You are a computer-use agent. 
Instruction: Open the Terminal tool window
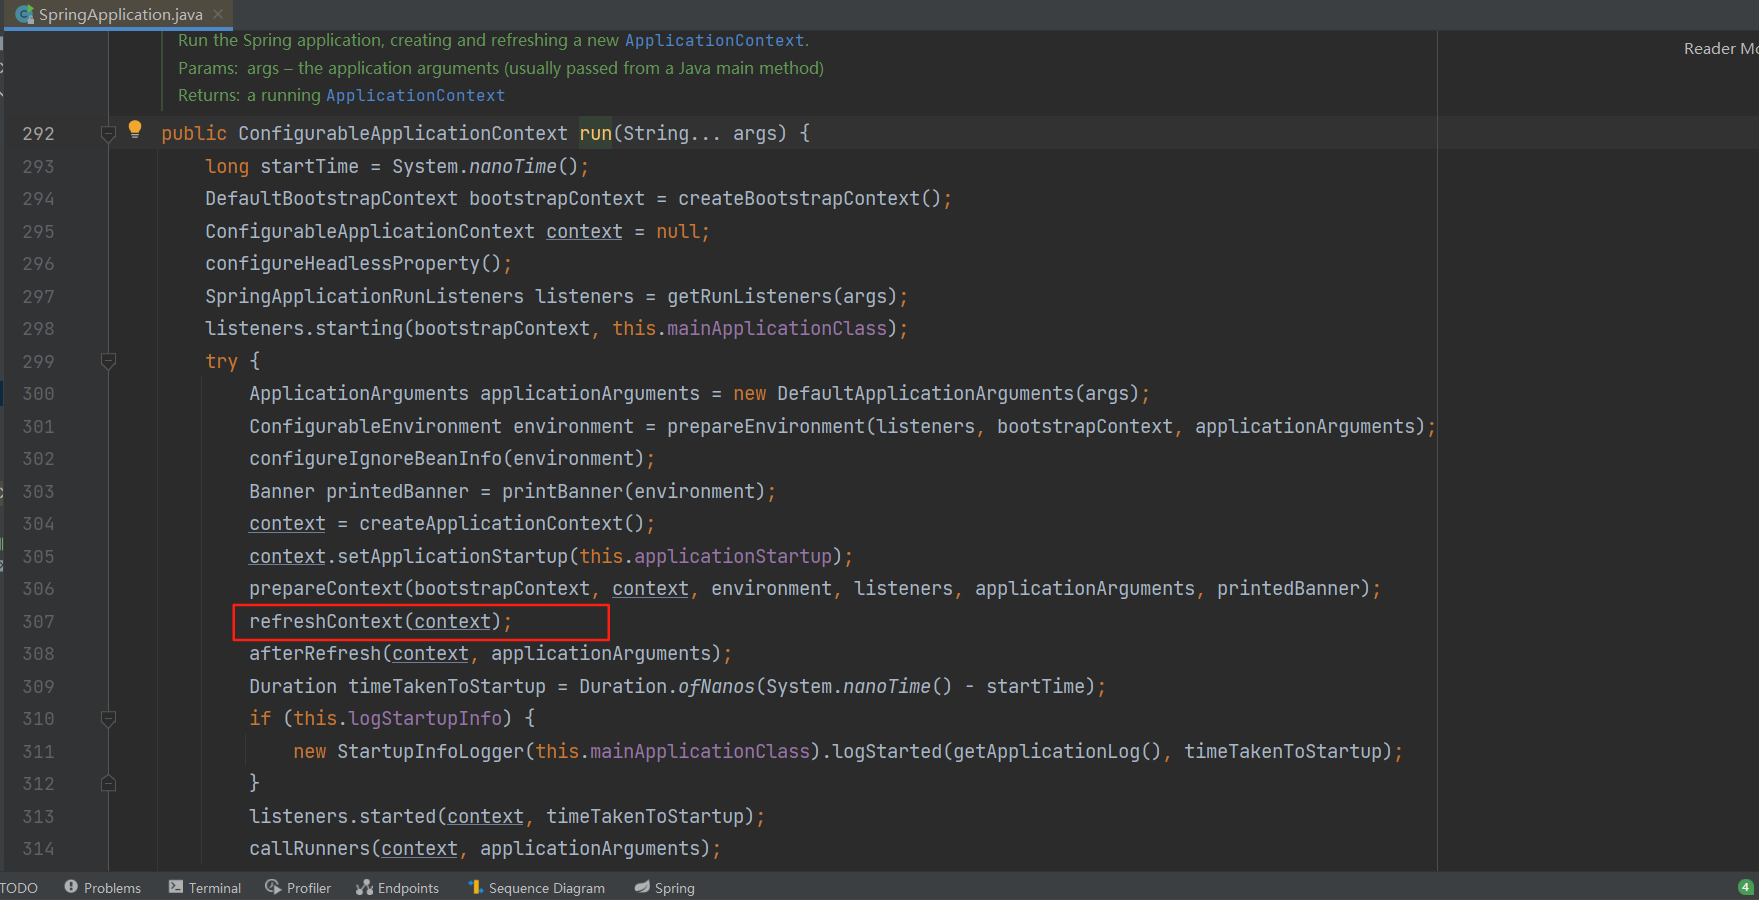(205, 888)
